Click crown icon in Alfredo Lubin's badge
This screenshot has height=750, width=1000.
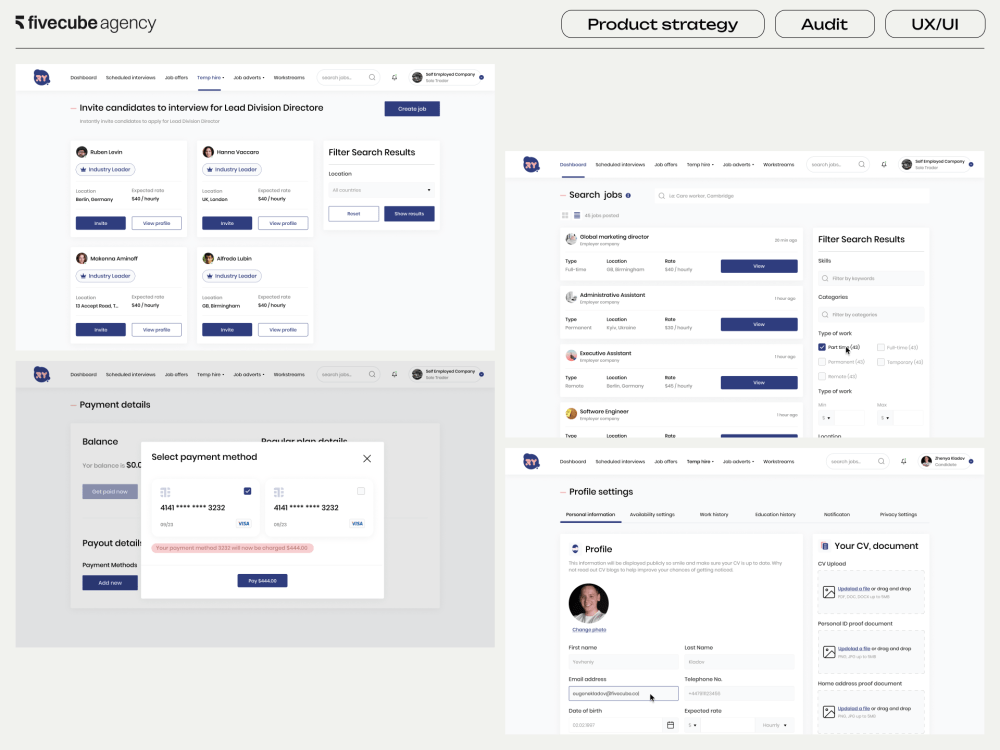point(210,276)
